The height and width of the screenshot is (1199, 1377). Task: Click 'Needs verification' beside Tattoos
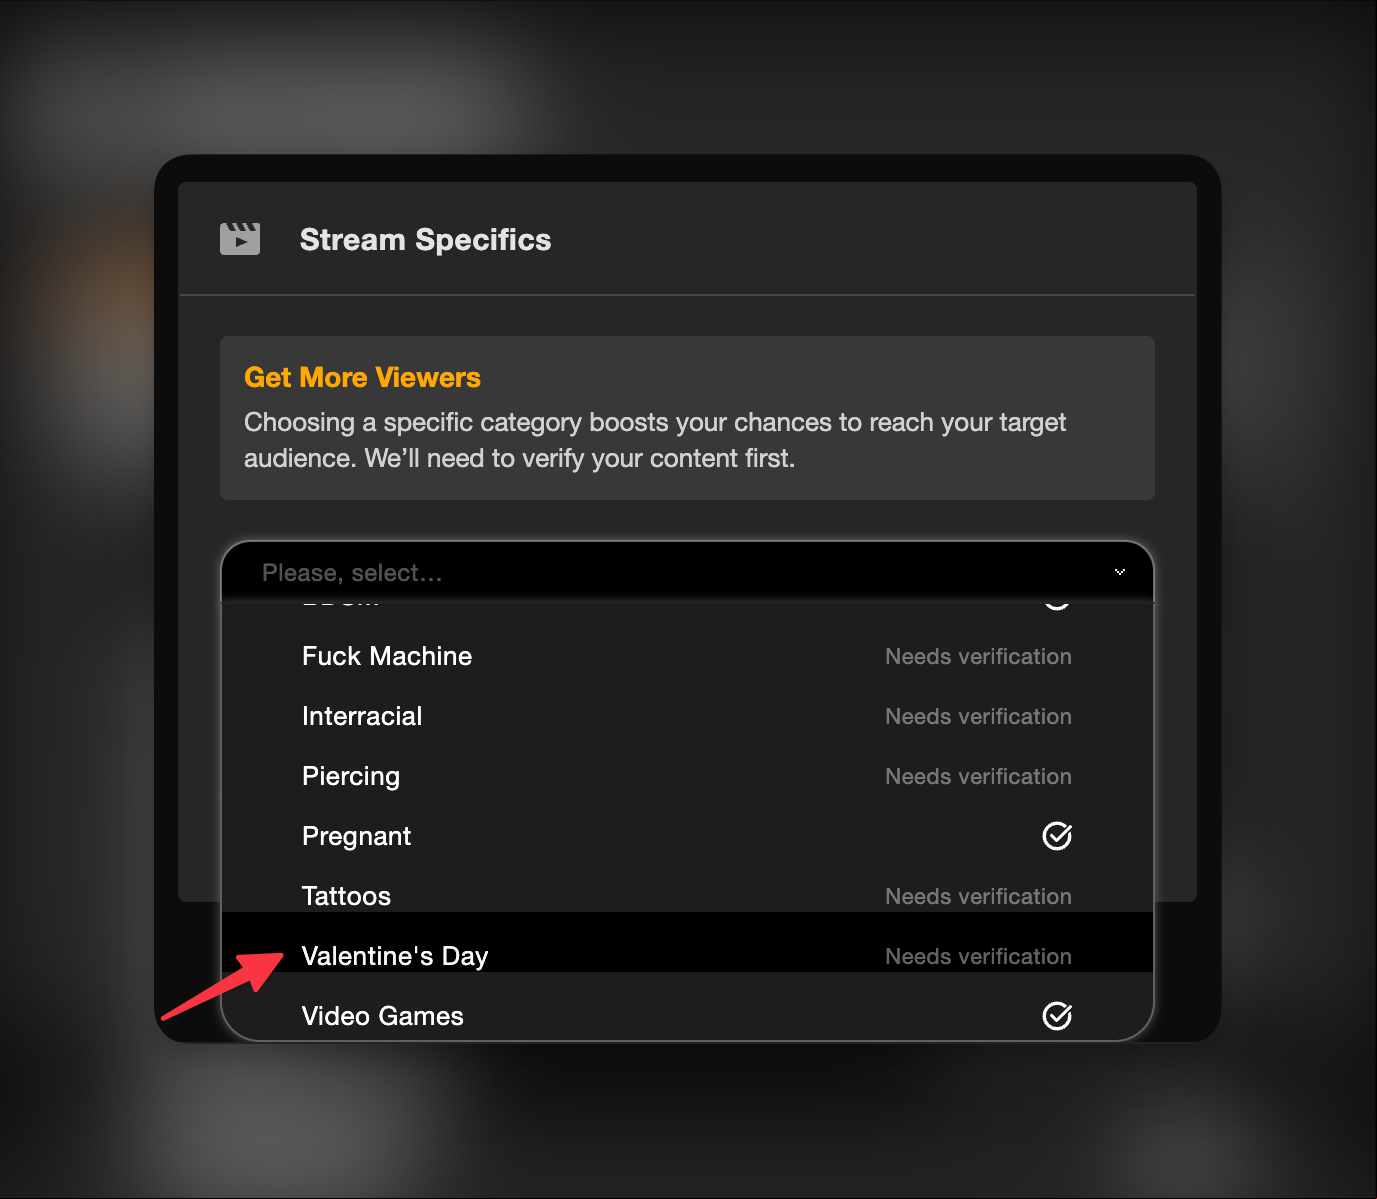point(978,896)
